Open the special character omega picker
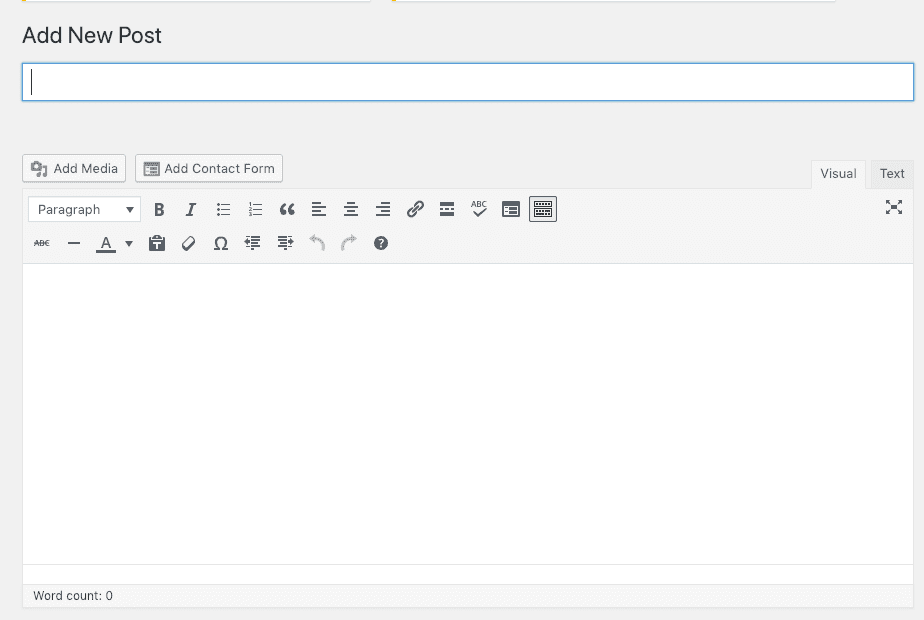924x620 pixels. point(221,243)
